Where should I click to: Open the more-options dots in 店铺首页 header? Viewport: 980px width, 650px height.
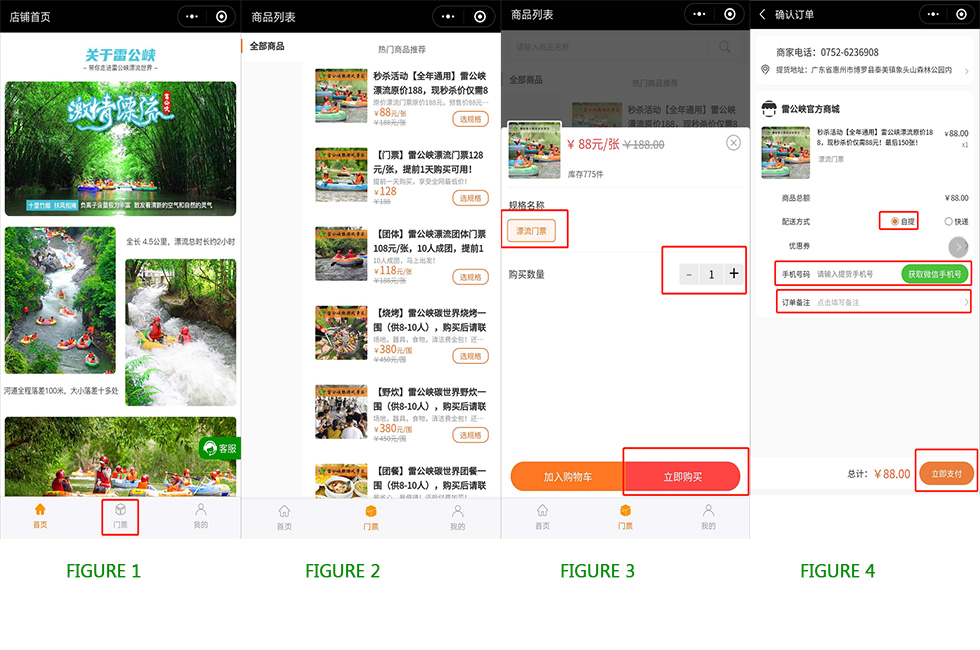click(x=192, y=17)
